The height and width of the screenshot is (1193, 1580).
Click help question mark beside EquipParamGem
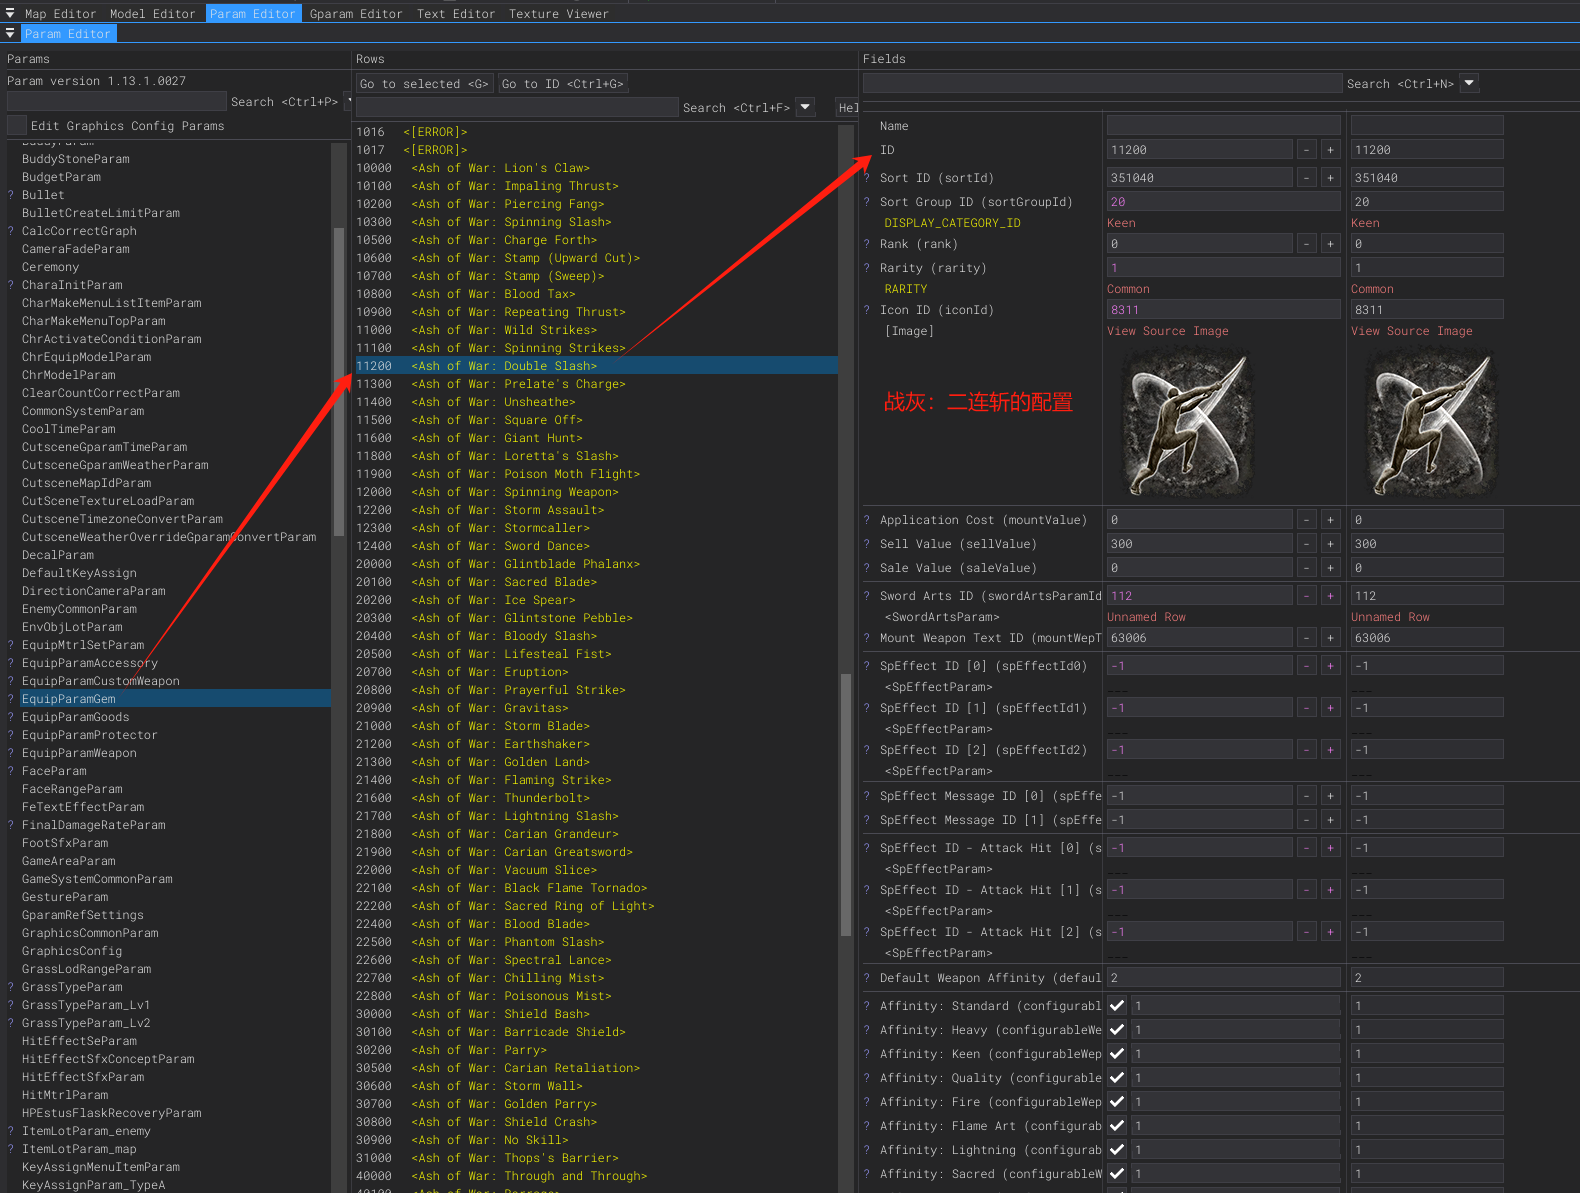coord(11,699)
